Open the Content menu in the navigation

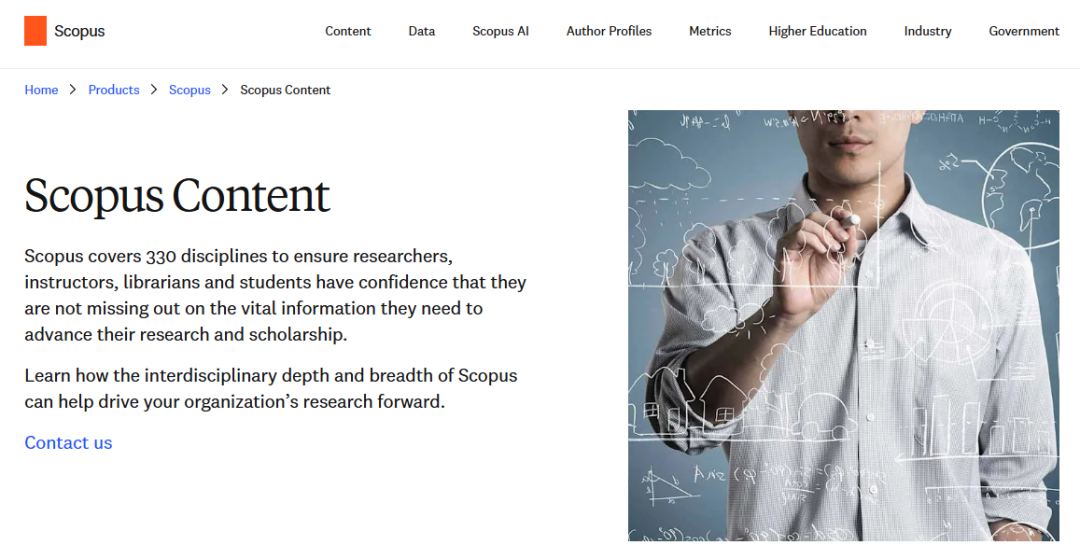coord(348,31)
